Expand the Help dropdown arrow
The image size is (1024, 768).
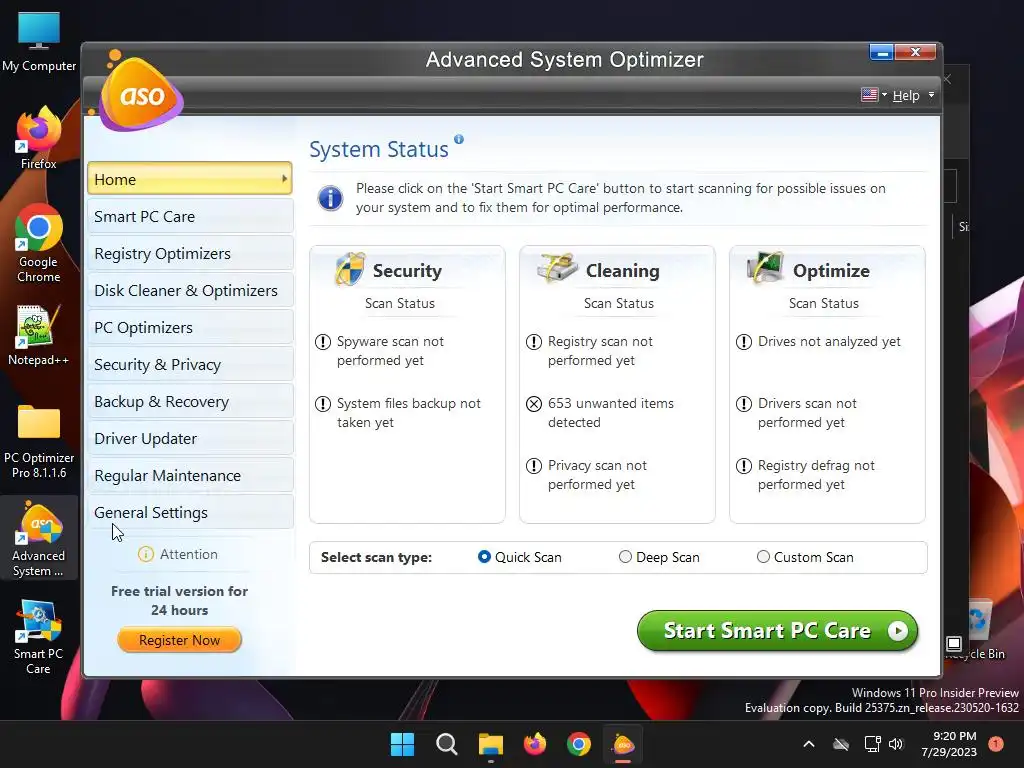(931, 95)
